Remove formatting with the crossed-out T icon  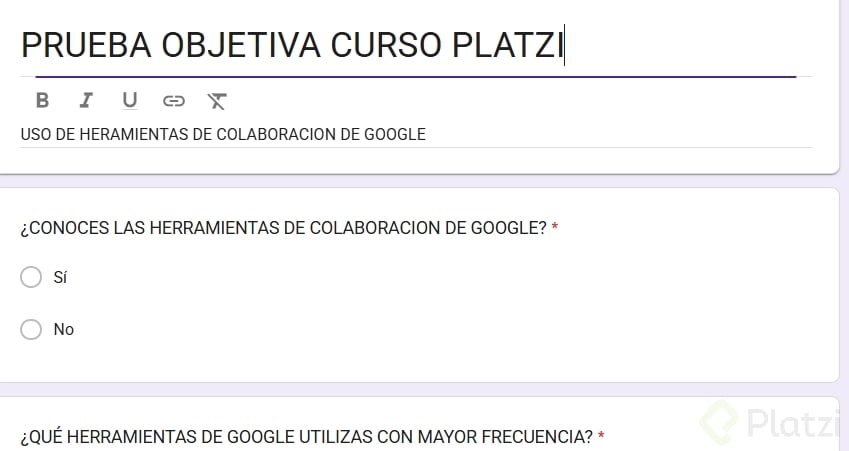pyautogui.click(x=217, y=101)
